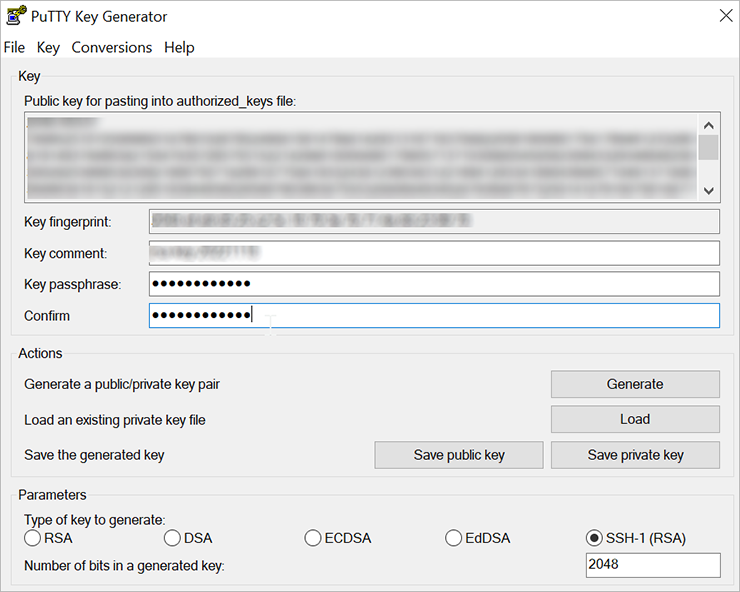
Task: Click the 'Type of key to generate' label
Action: tap(94, 520)
